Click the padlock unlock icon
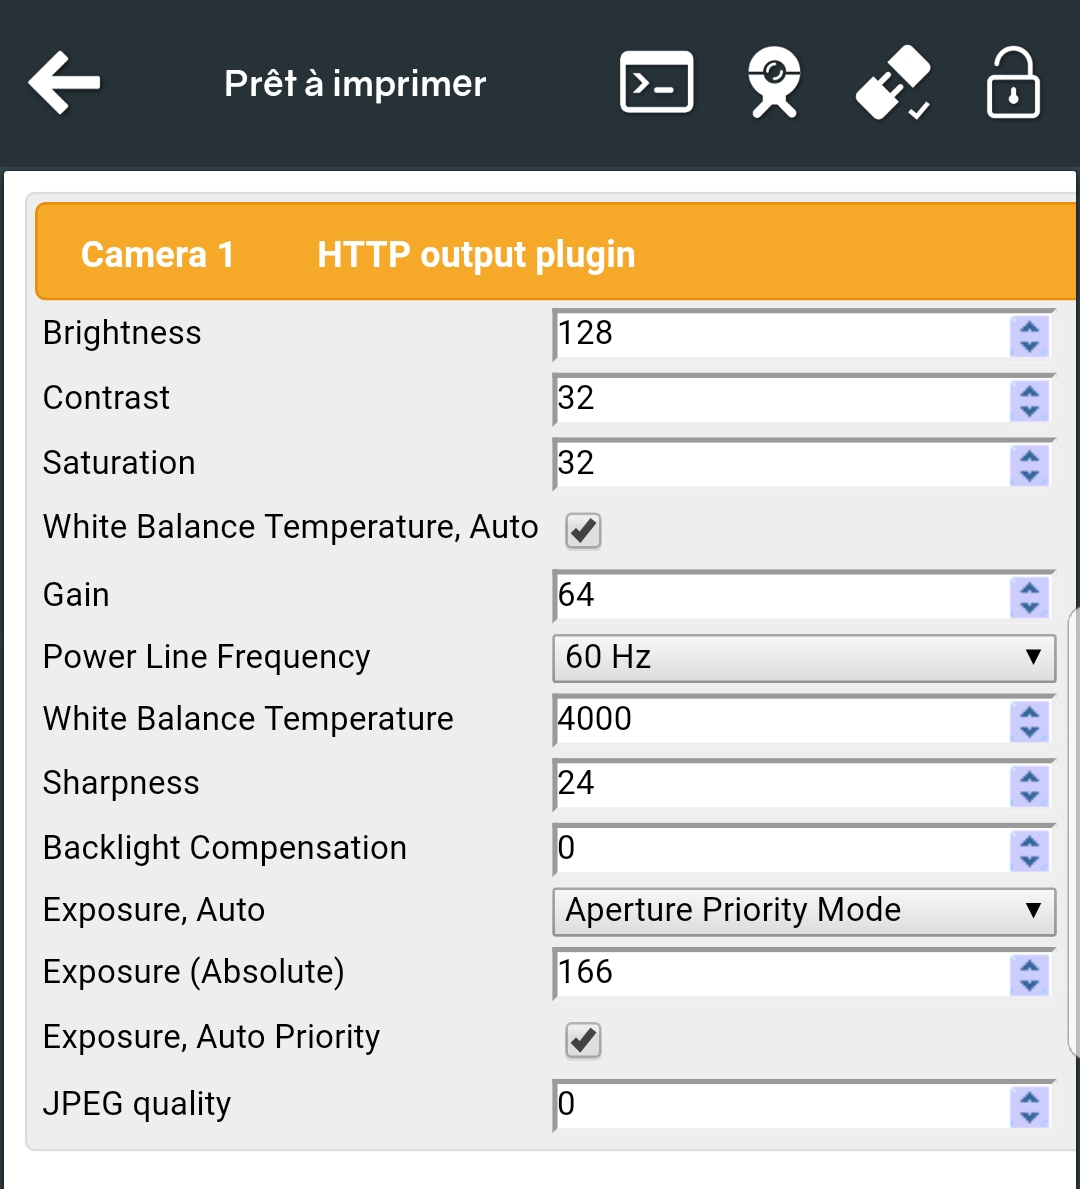Screen dimensions: 1080x1189 tap(1013, 83)
